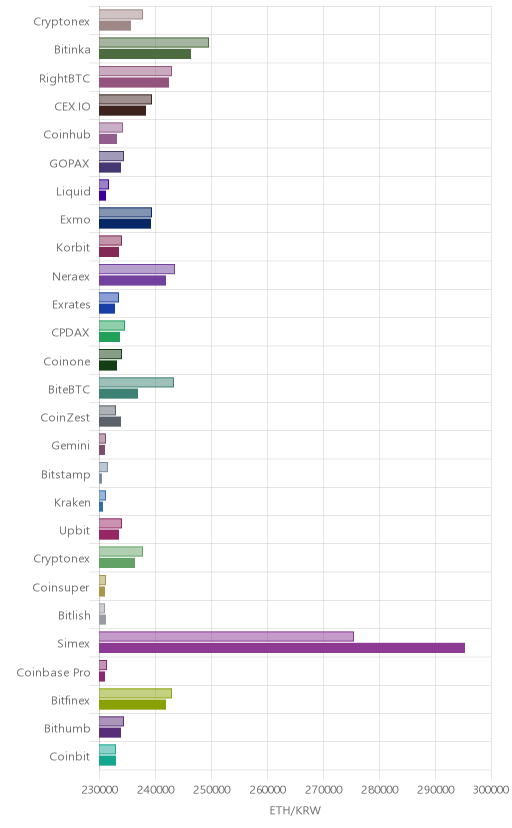Screen dimensions: 512x828
Task: Select the teal Coinbit bar
Action: click(107, 761)
